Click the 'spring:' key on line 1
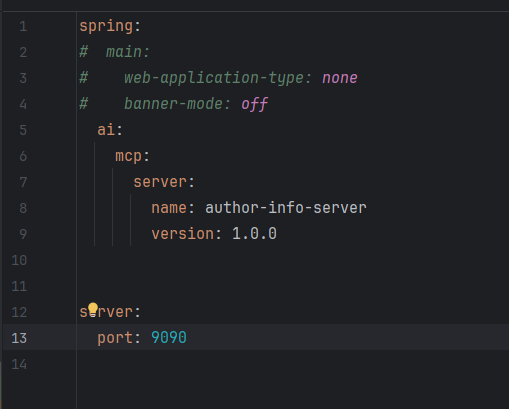This screenshot has width=509, height=409. coord(110,26)
